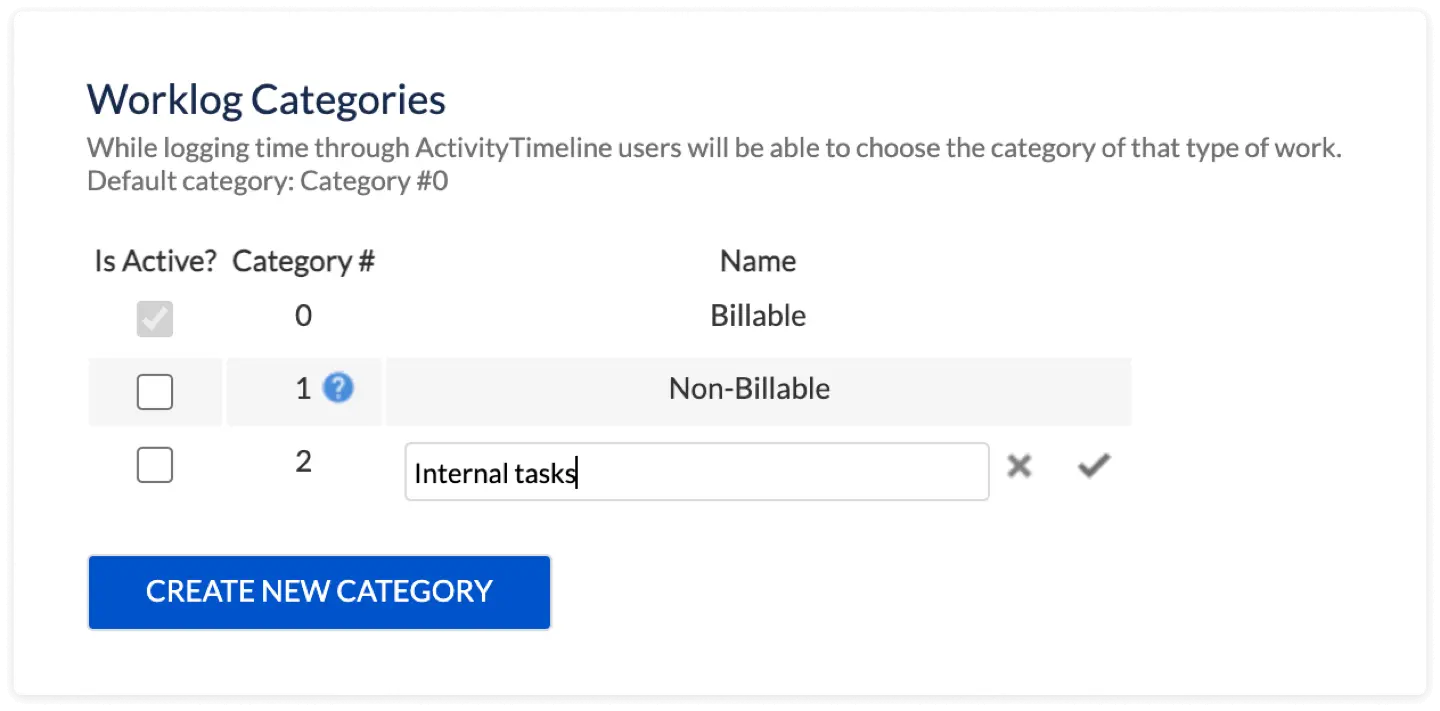
Task: Click the Non-Billable category name cell
Action: tap(749, 388)
